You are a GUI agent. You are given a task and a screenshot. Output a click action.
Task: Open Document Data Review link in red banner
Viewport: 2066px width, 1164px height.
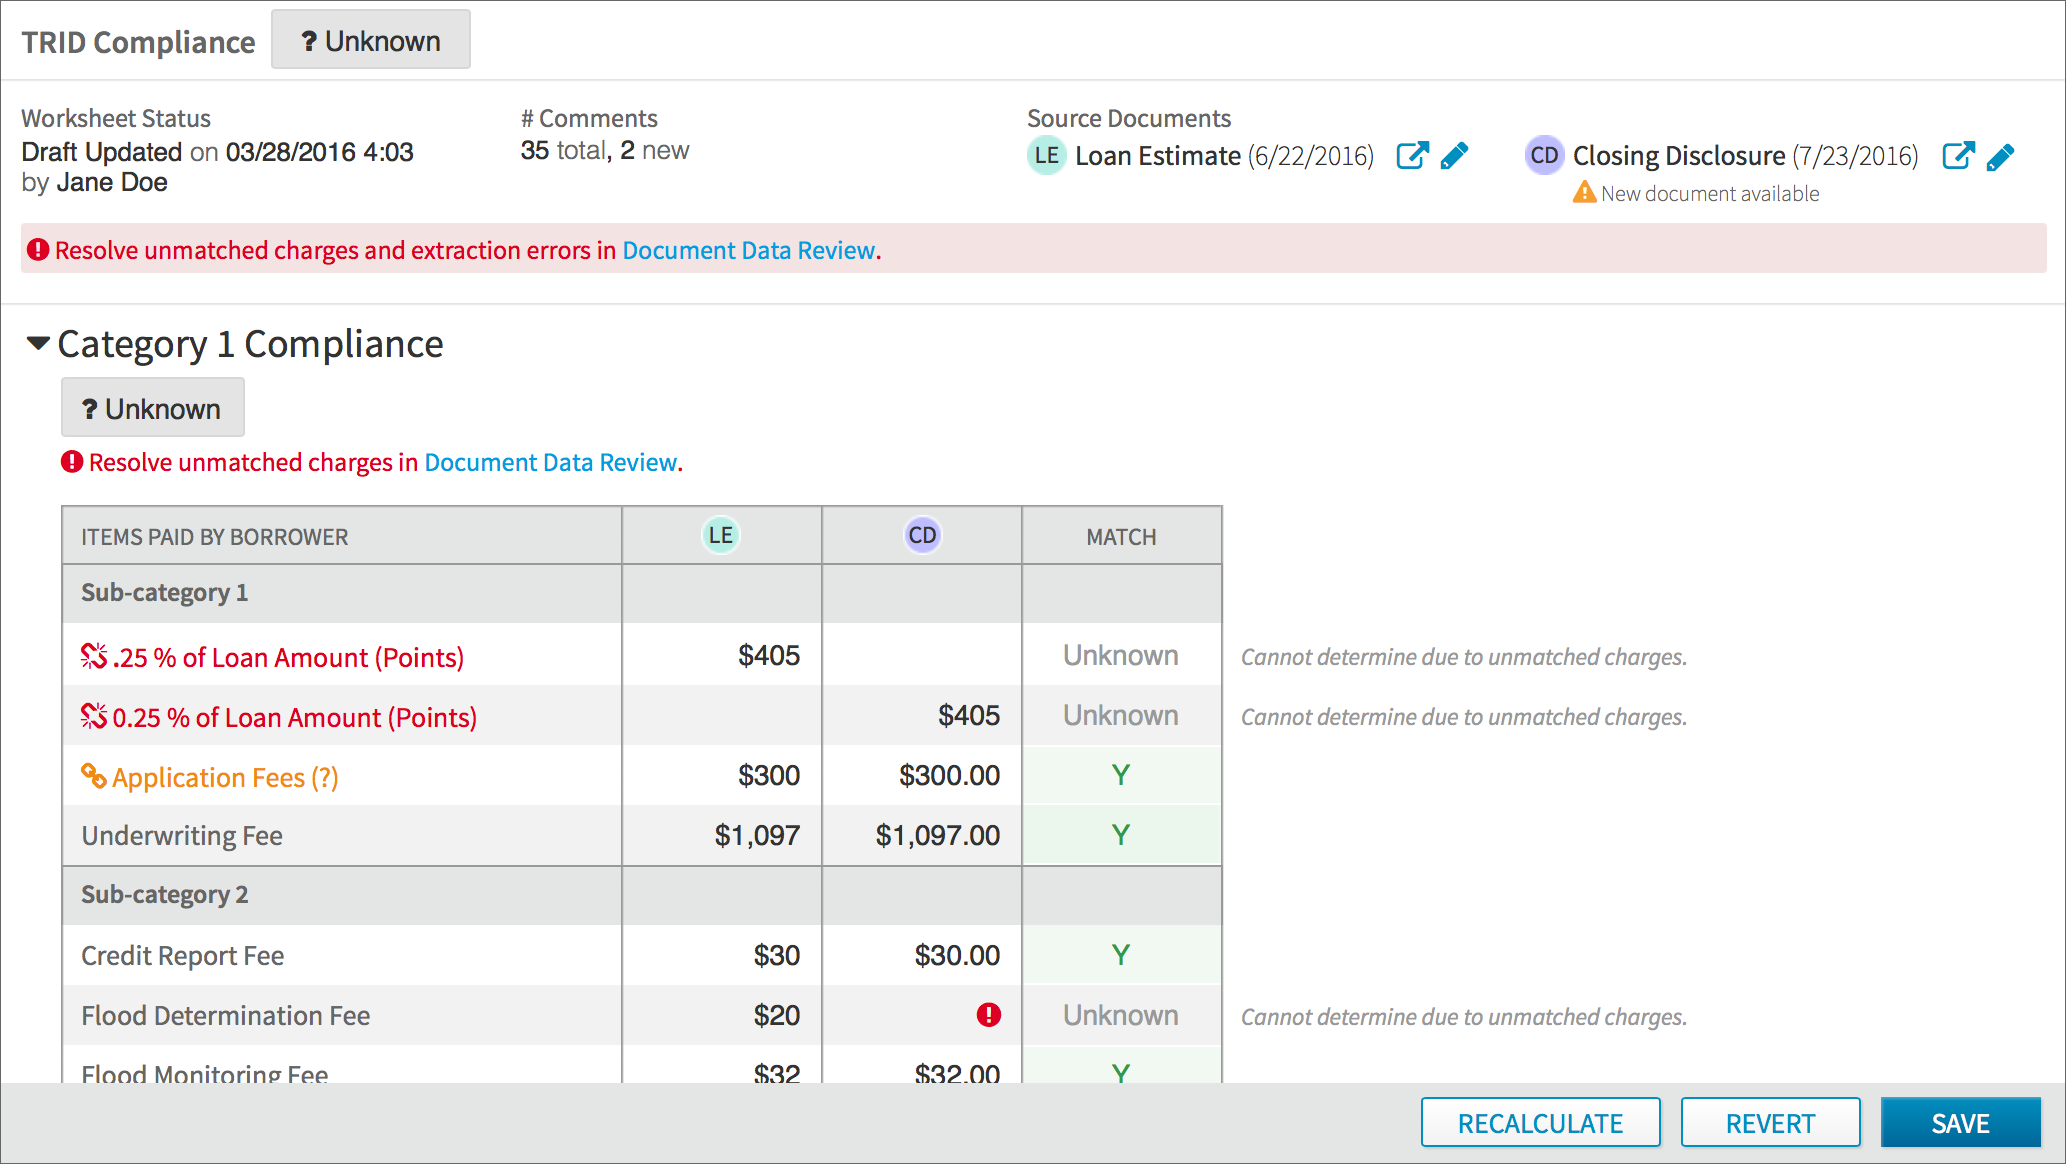pos(748,250)
